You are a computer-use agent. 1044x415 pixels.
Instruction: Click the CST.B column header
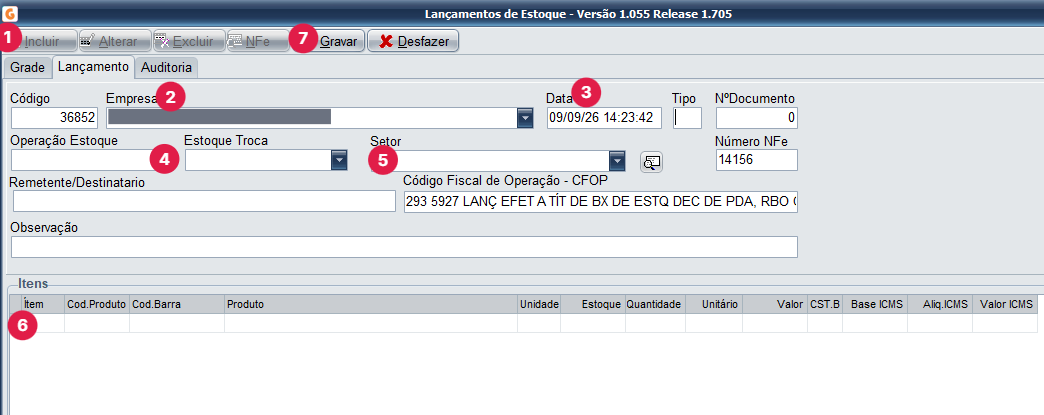[825, 304]
